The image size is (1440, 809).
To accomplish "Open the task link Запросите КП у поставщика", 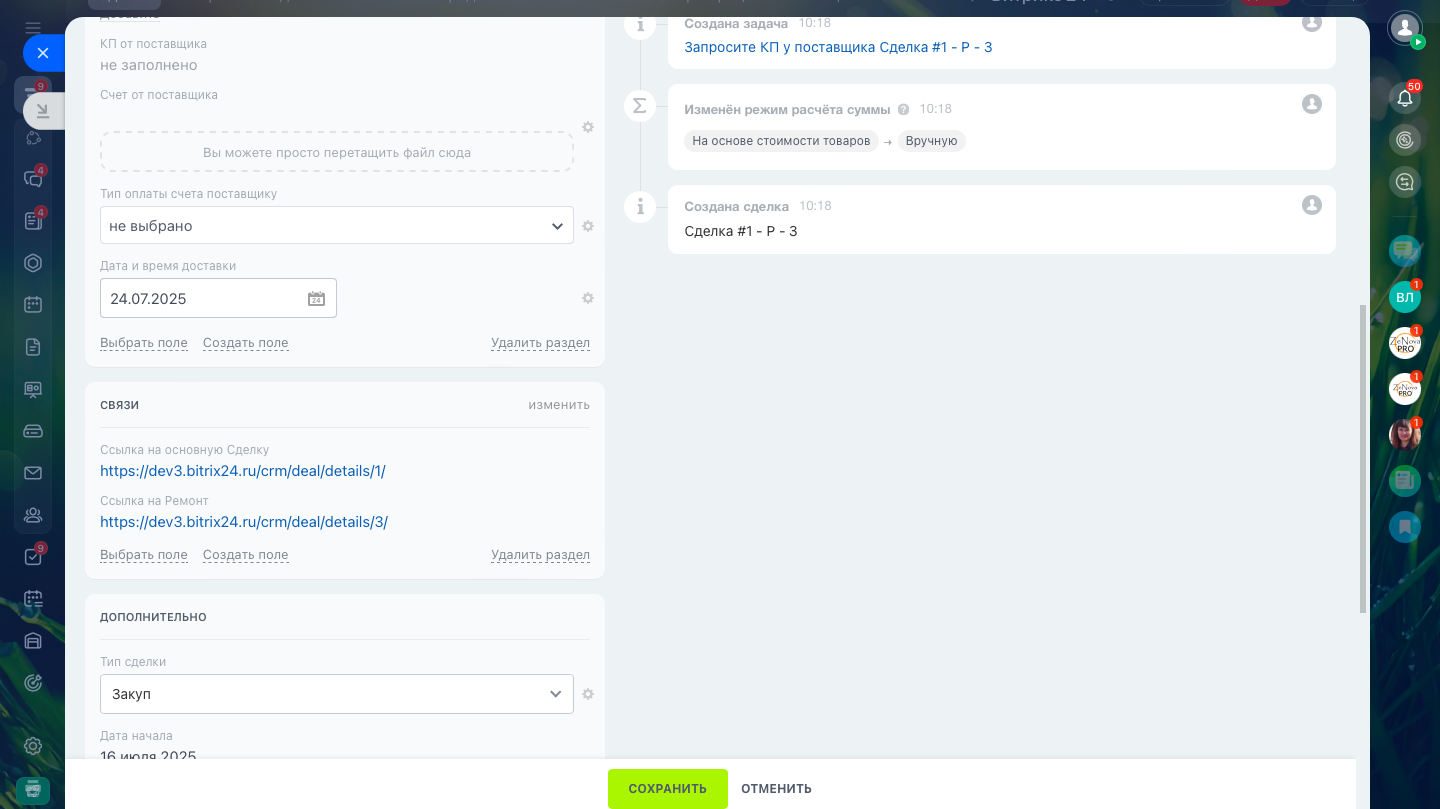I will tap(838, 47).
